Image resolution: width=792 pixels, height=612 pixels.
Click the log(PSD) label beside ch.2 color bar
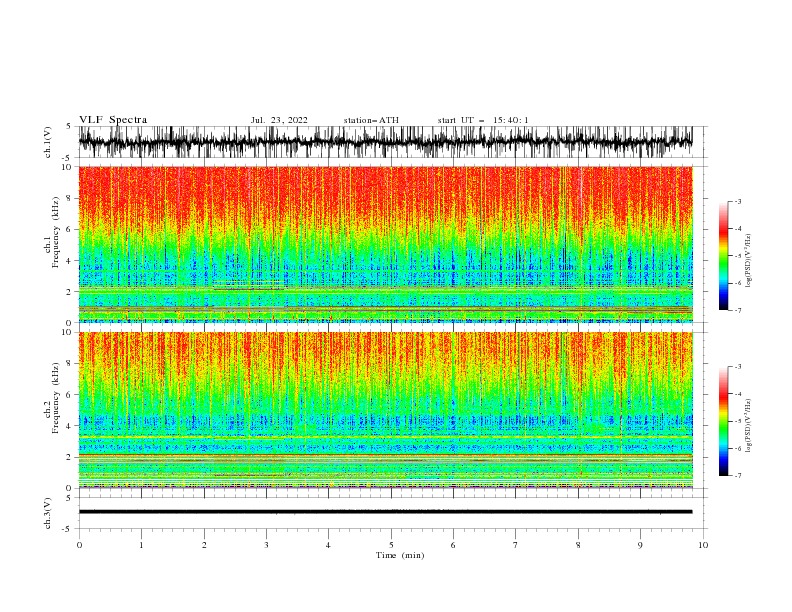pyautogui.click(x=749, y=425)
